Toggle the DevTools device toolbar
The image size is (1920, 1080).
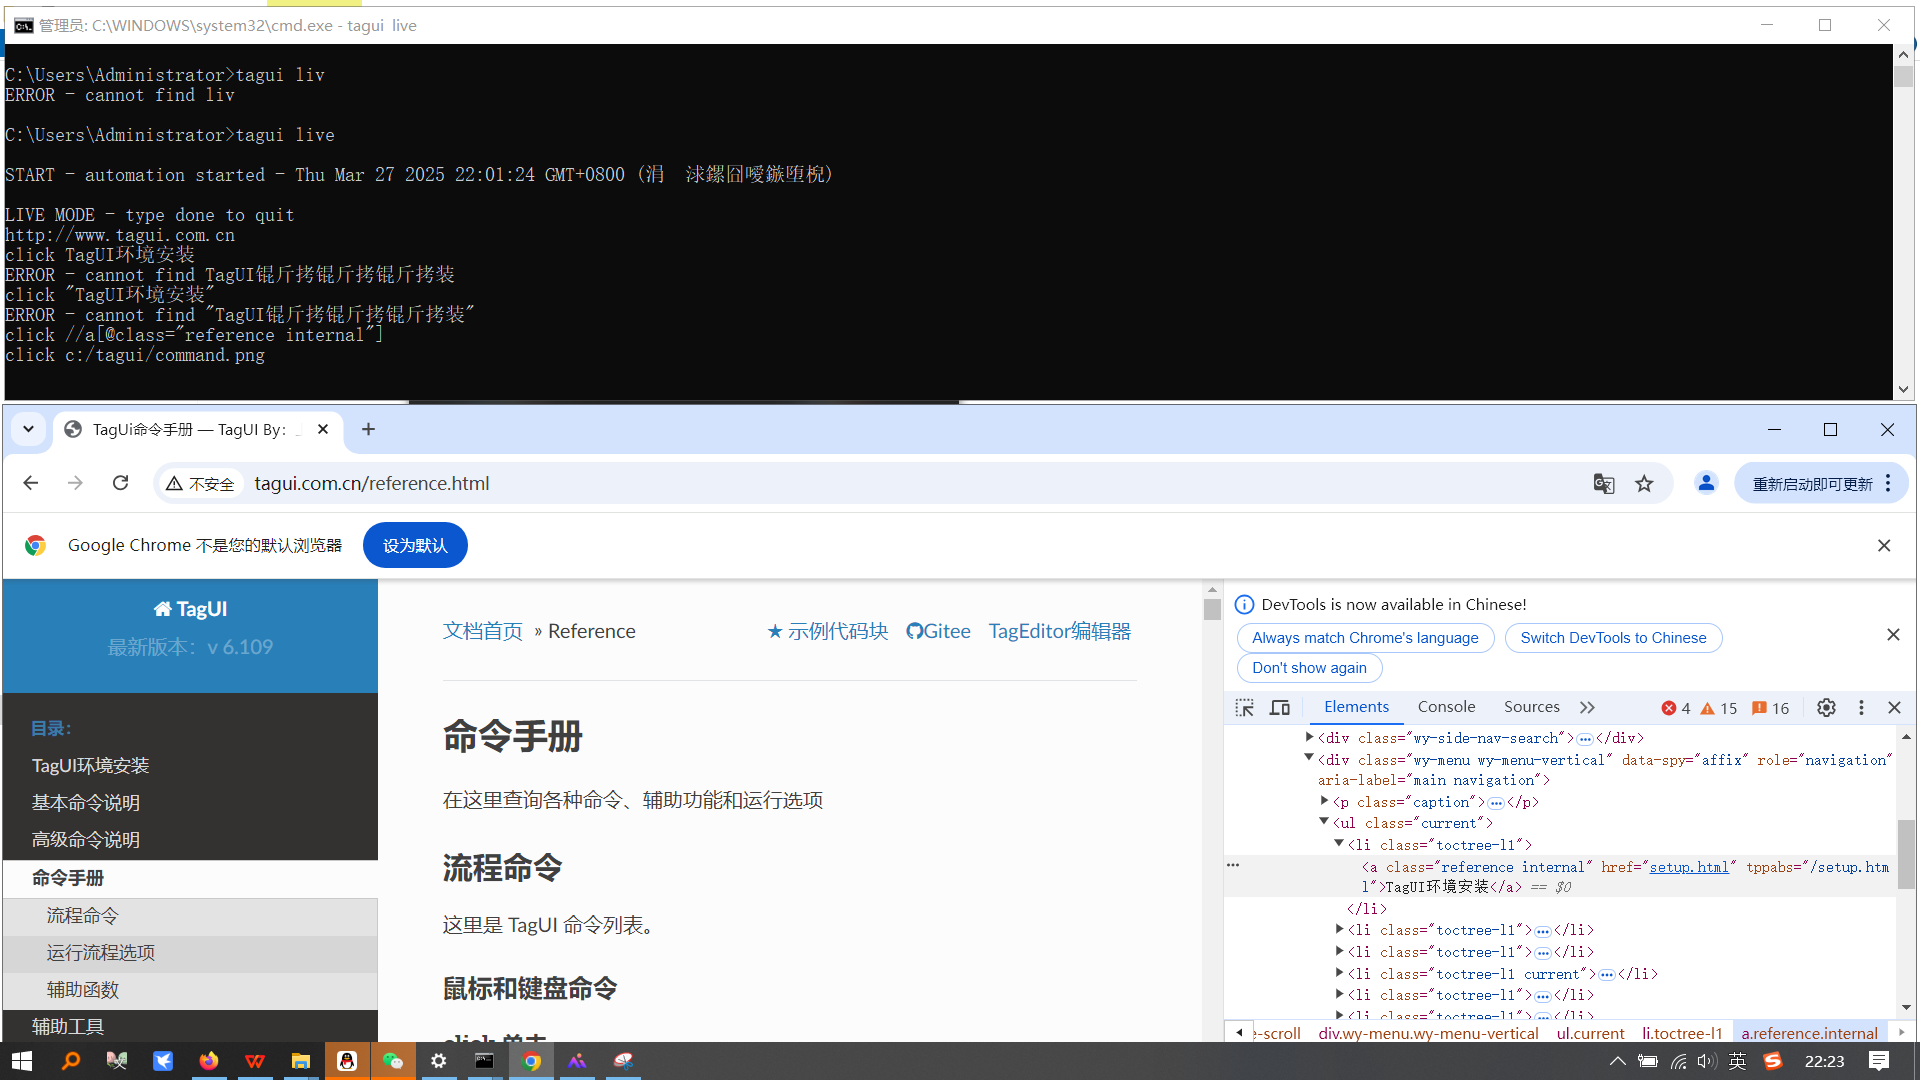coord(1280,708)
